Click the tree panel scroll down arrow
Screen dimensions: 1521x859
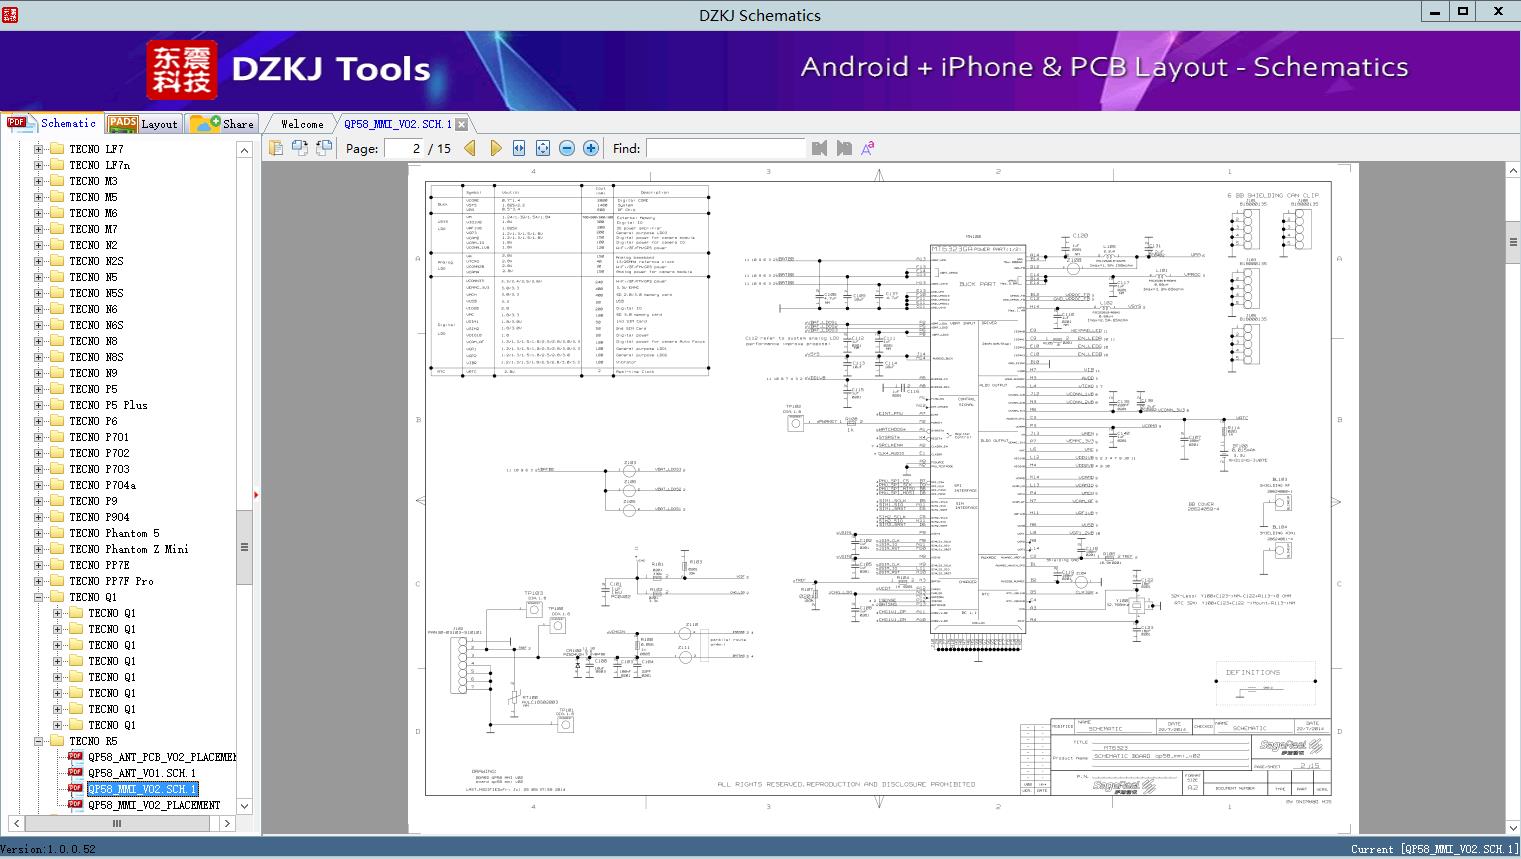click(244, 805)
